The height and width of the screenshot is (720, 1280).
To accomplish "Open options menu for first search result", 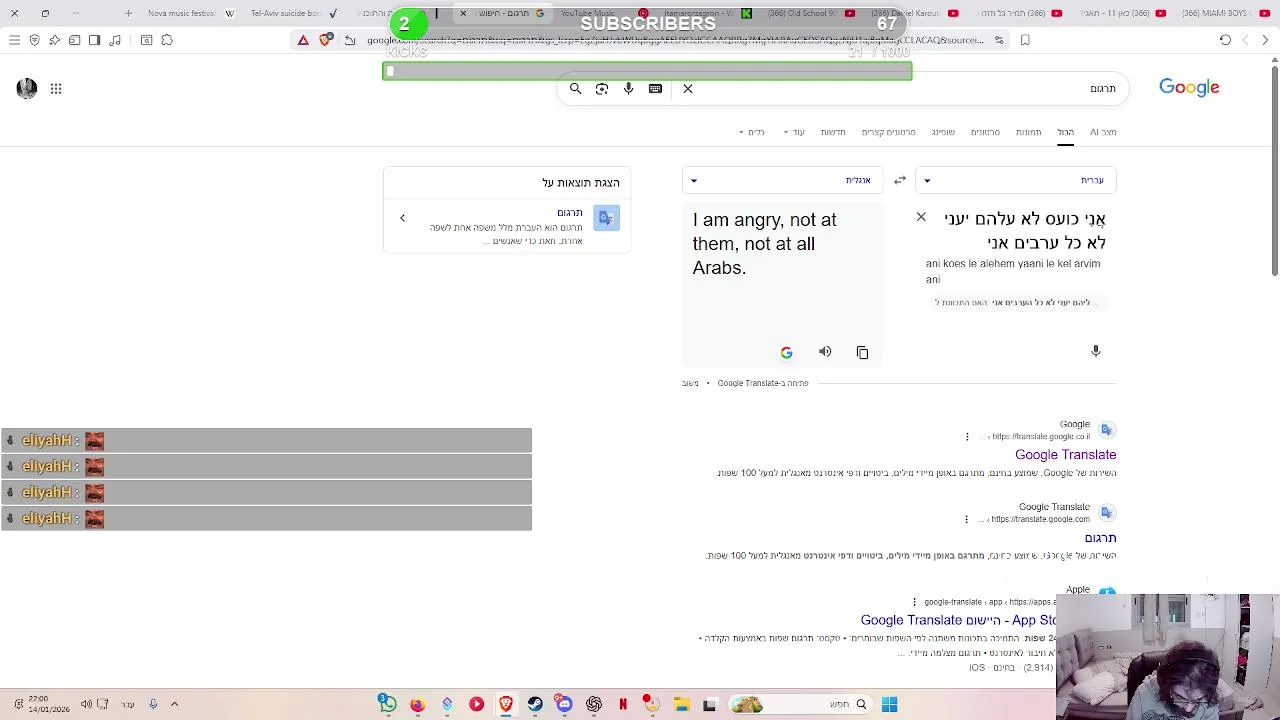I will point(967,436).
